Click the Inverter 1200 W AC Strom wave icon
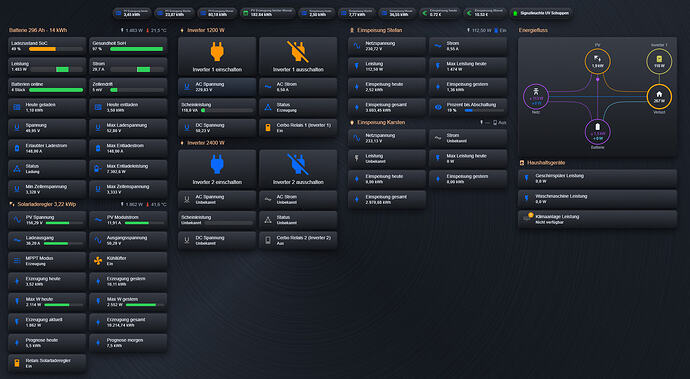This screenshot has width=690, height=379. 268,86
